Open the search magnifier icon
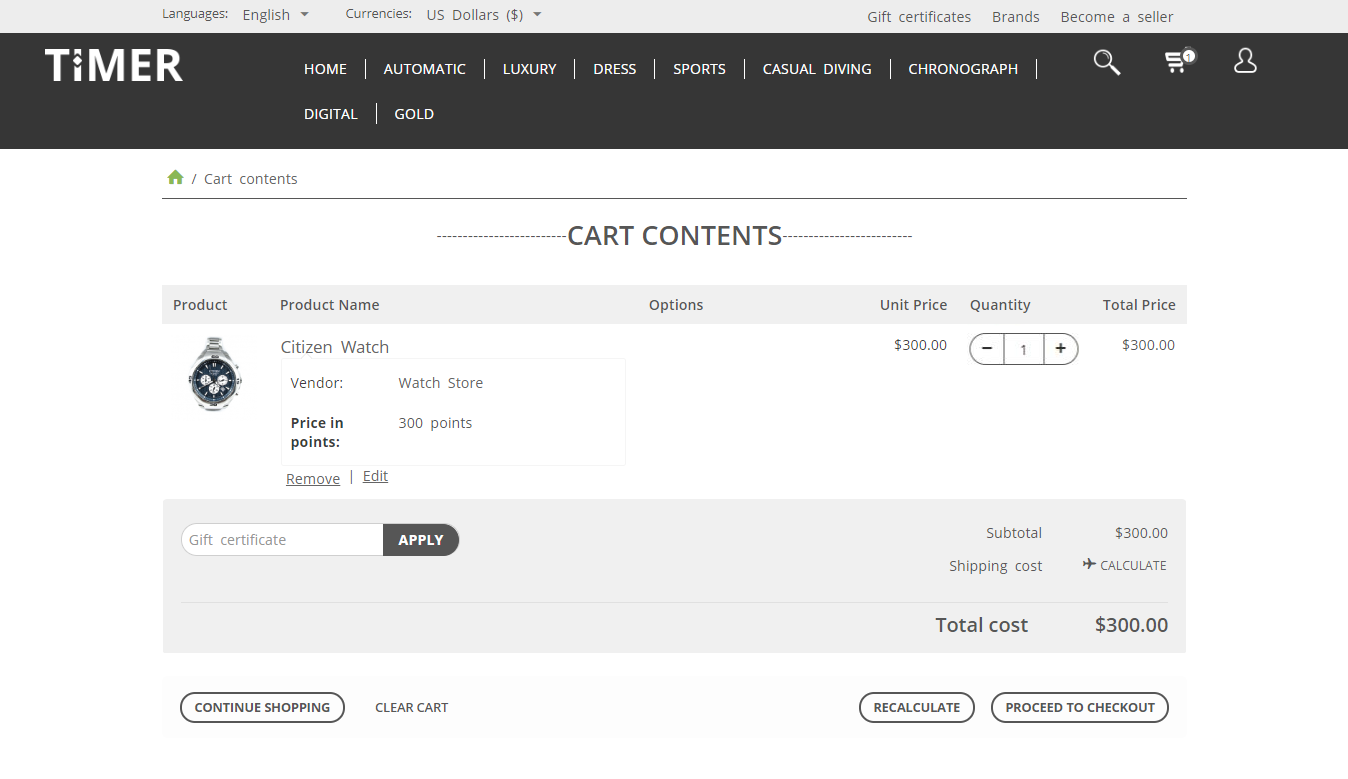Image resolution: width=1348 pixels, height=779 pixels. tap(1106, 62)
